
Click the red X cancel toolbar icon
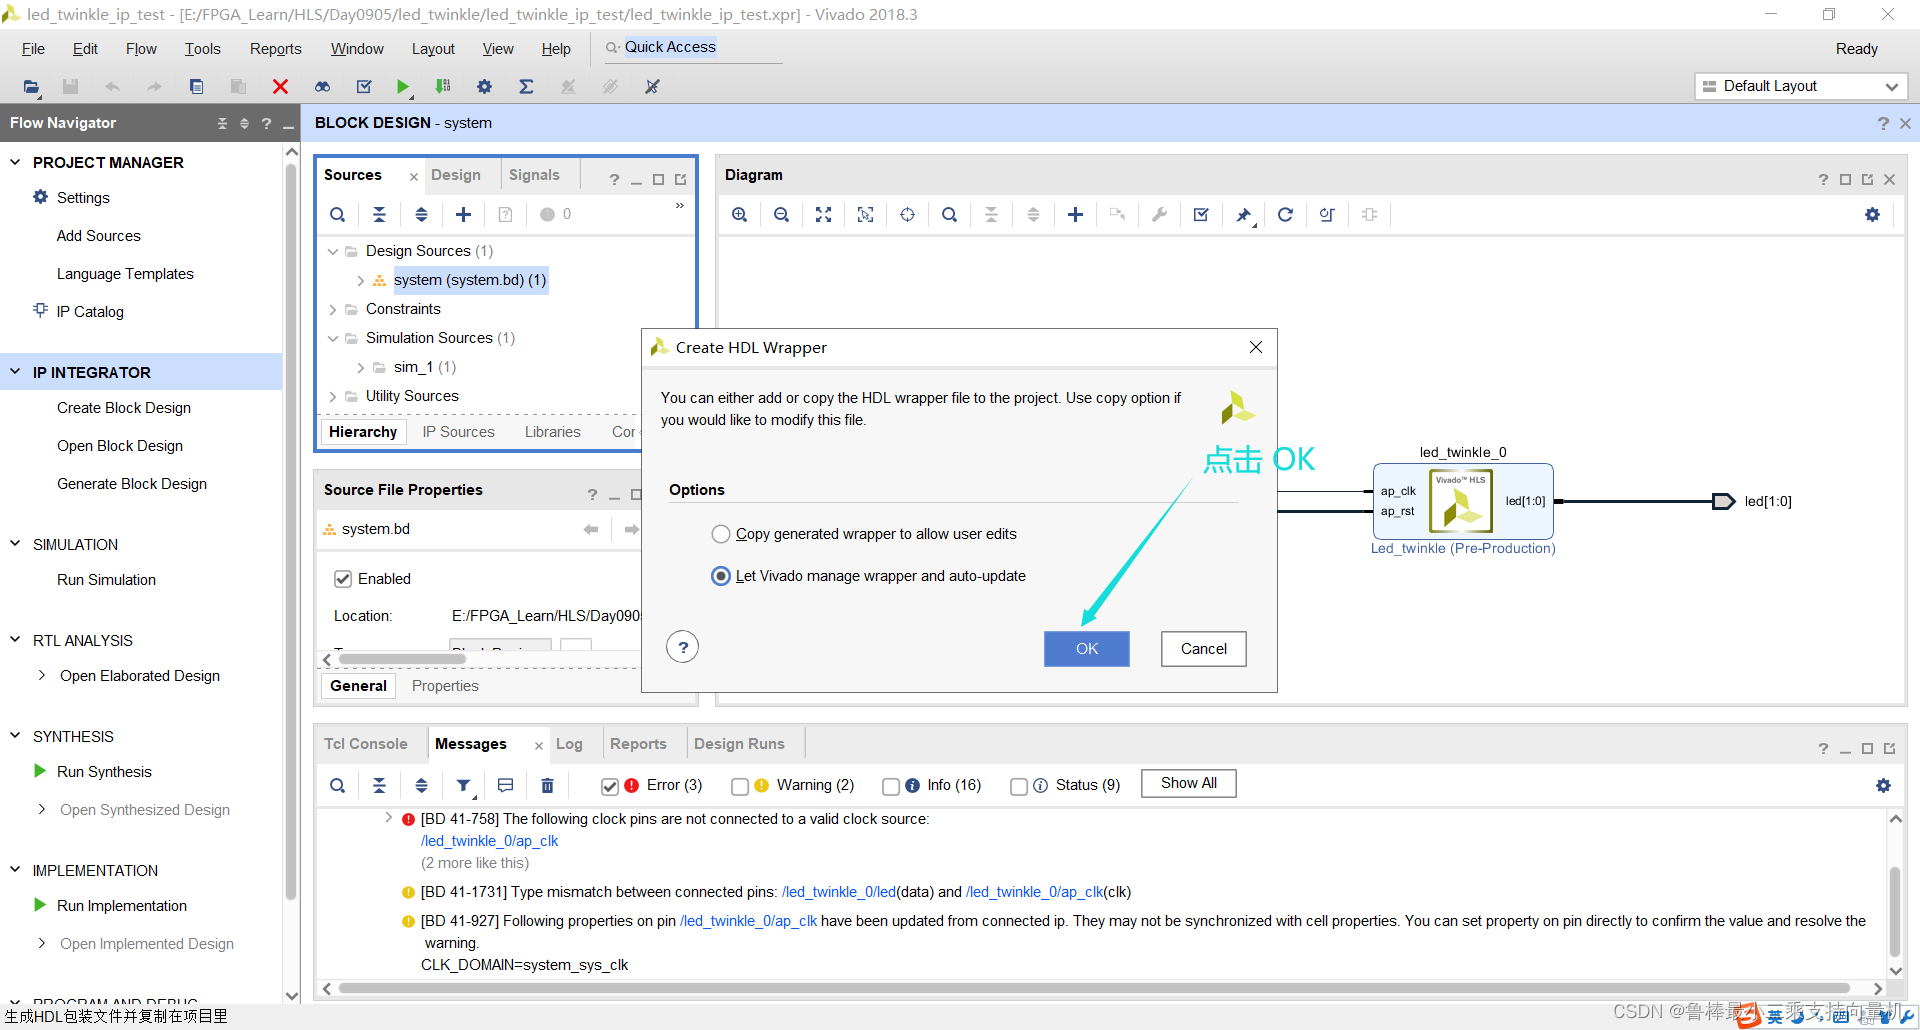pos(280,87)
